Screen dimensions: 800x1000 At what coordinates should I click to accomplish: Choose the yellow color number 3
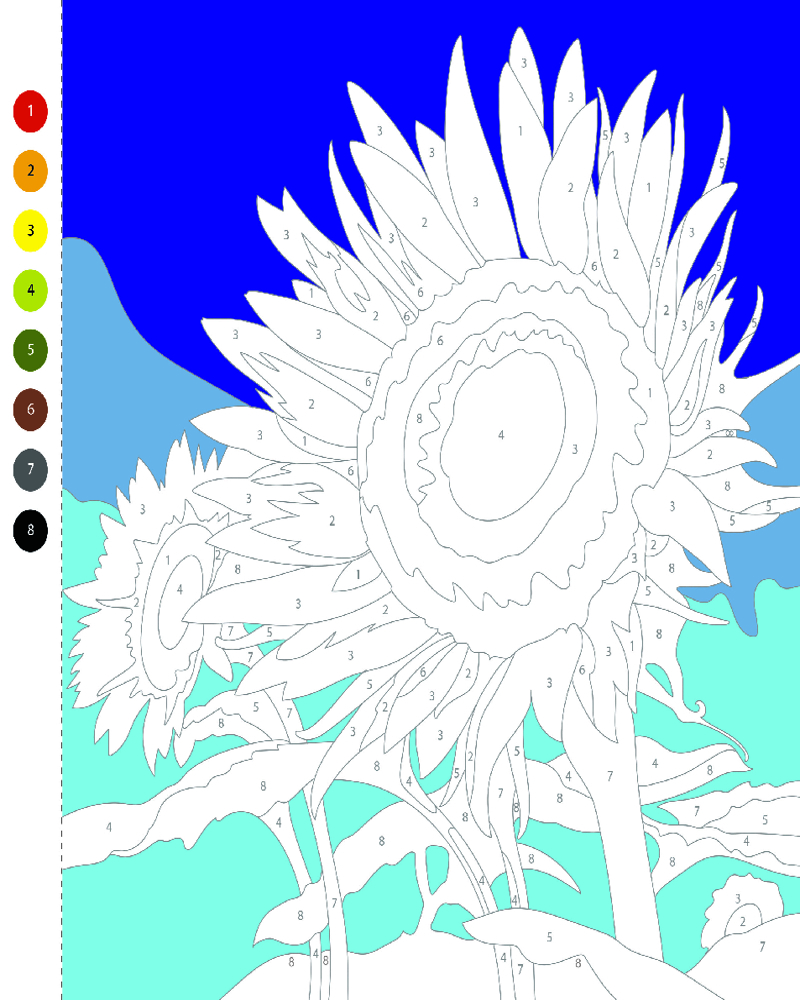(30, 231)
